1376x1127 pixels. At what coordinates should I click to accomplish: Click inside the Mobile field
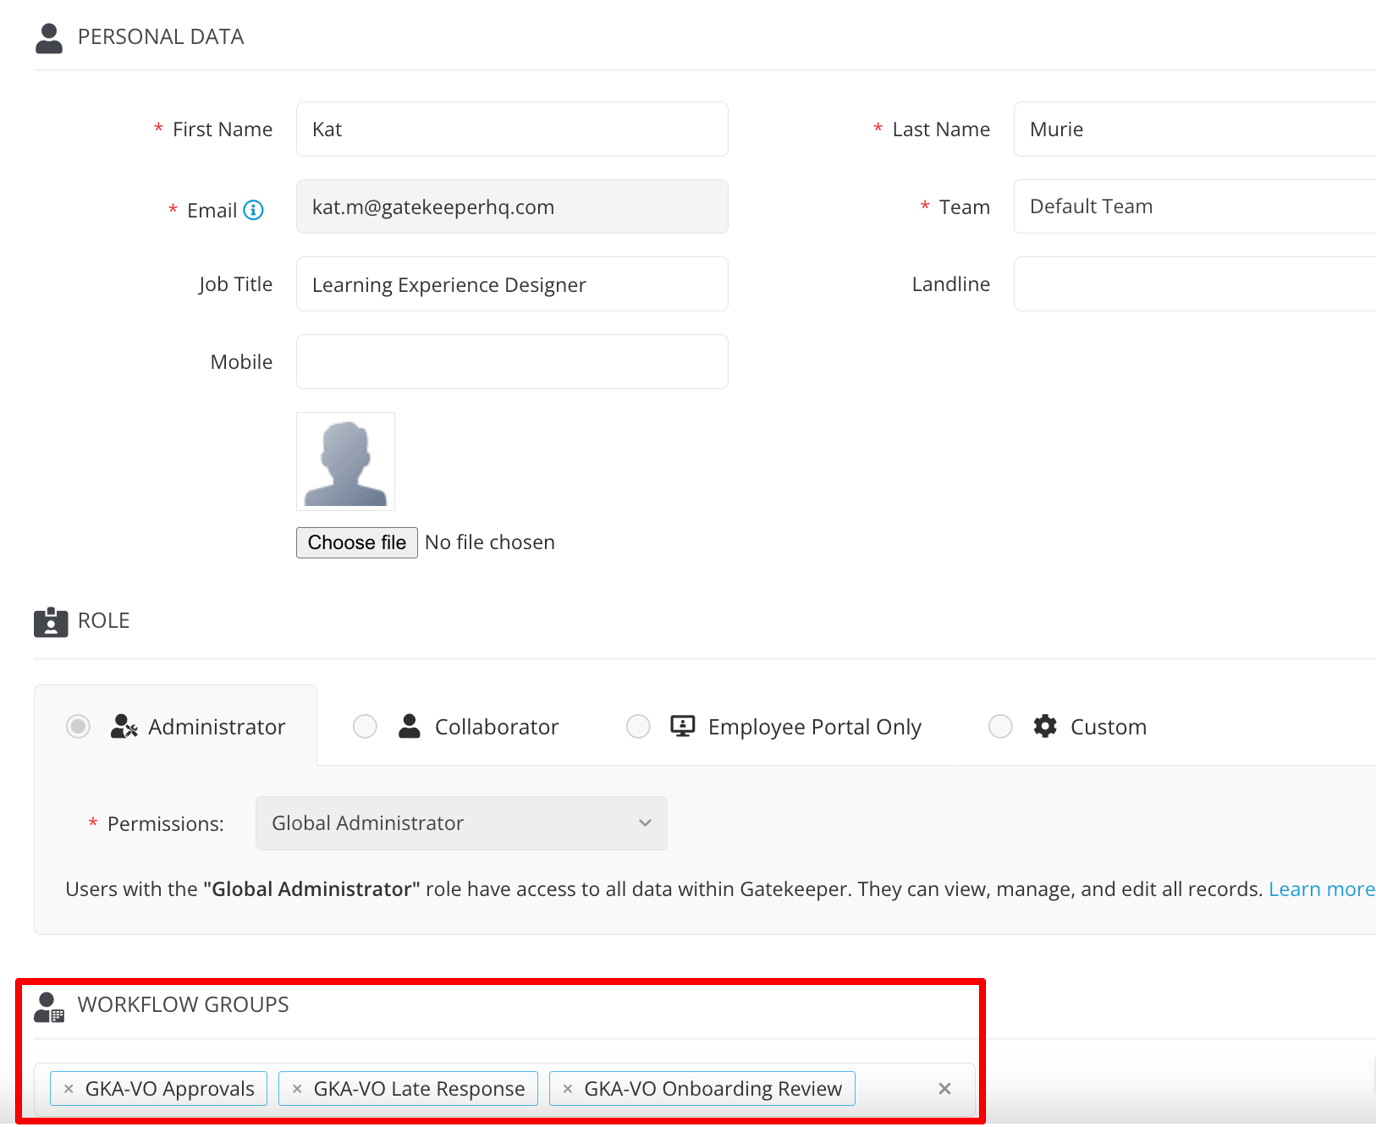tap(511, 361)
